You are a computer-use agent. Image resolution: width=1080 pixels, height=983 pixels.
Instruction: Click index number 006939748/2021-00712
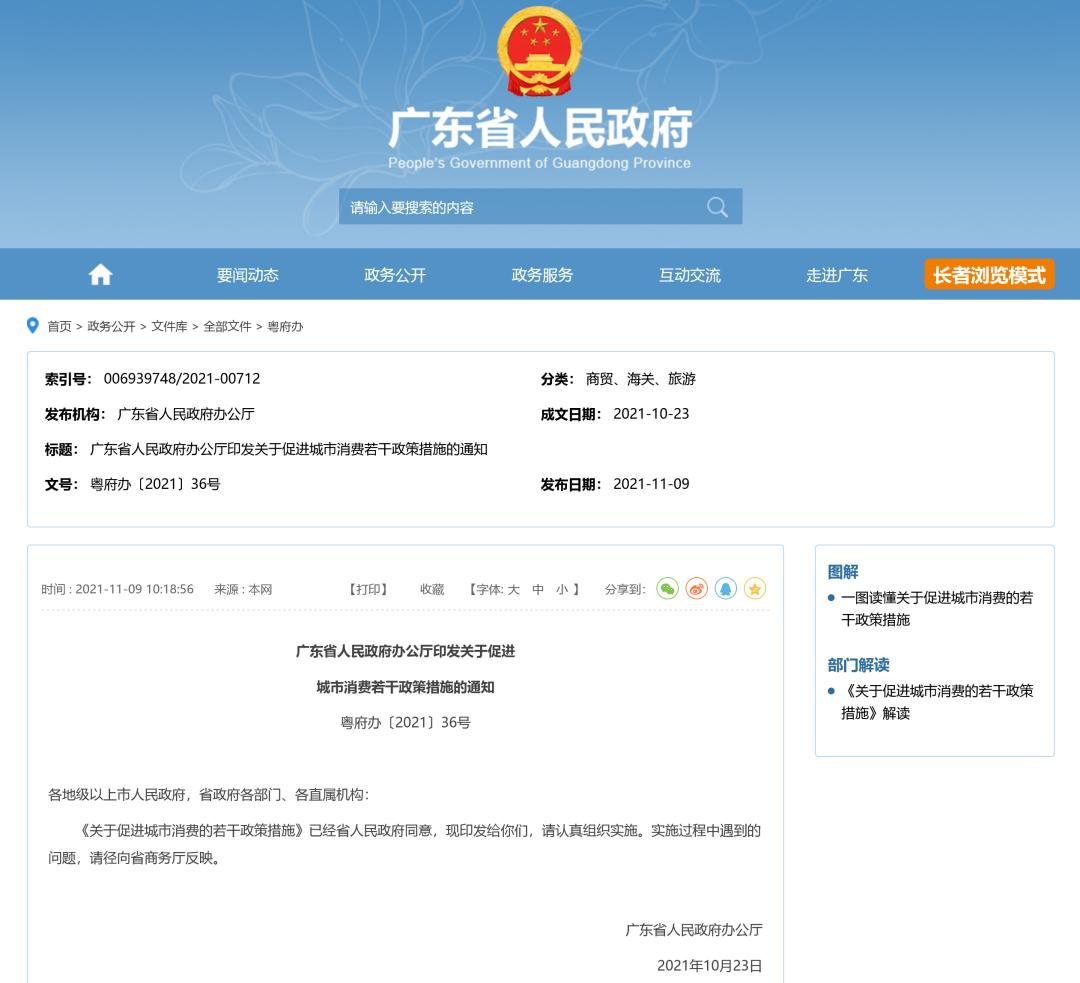[182, 379]
